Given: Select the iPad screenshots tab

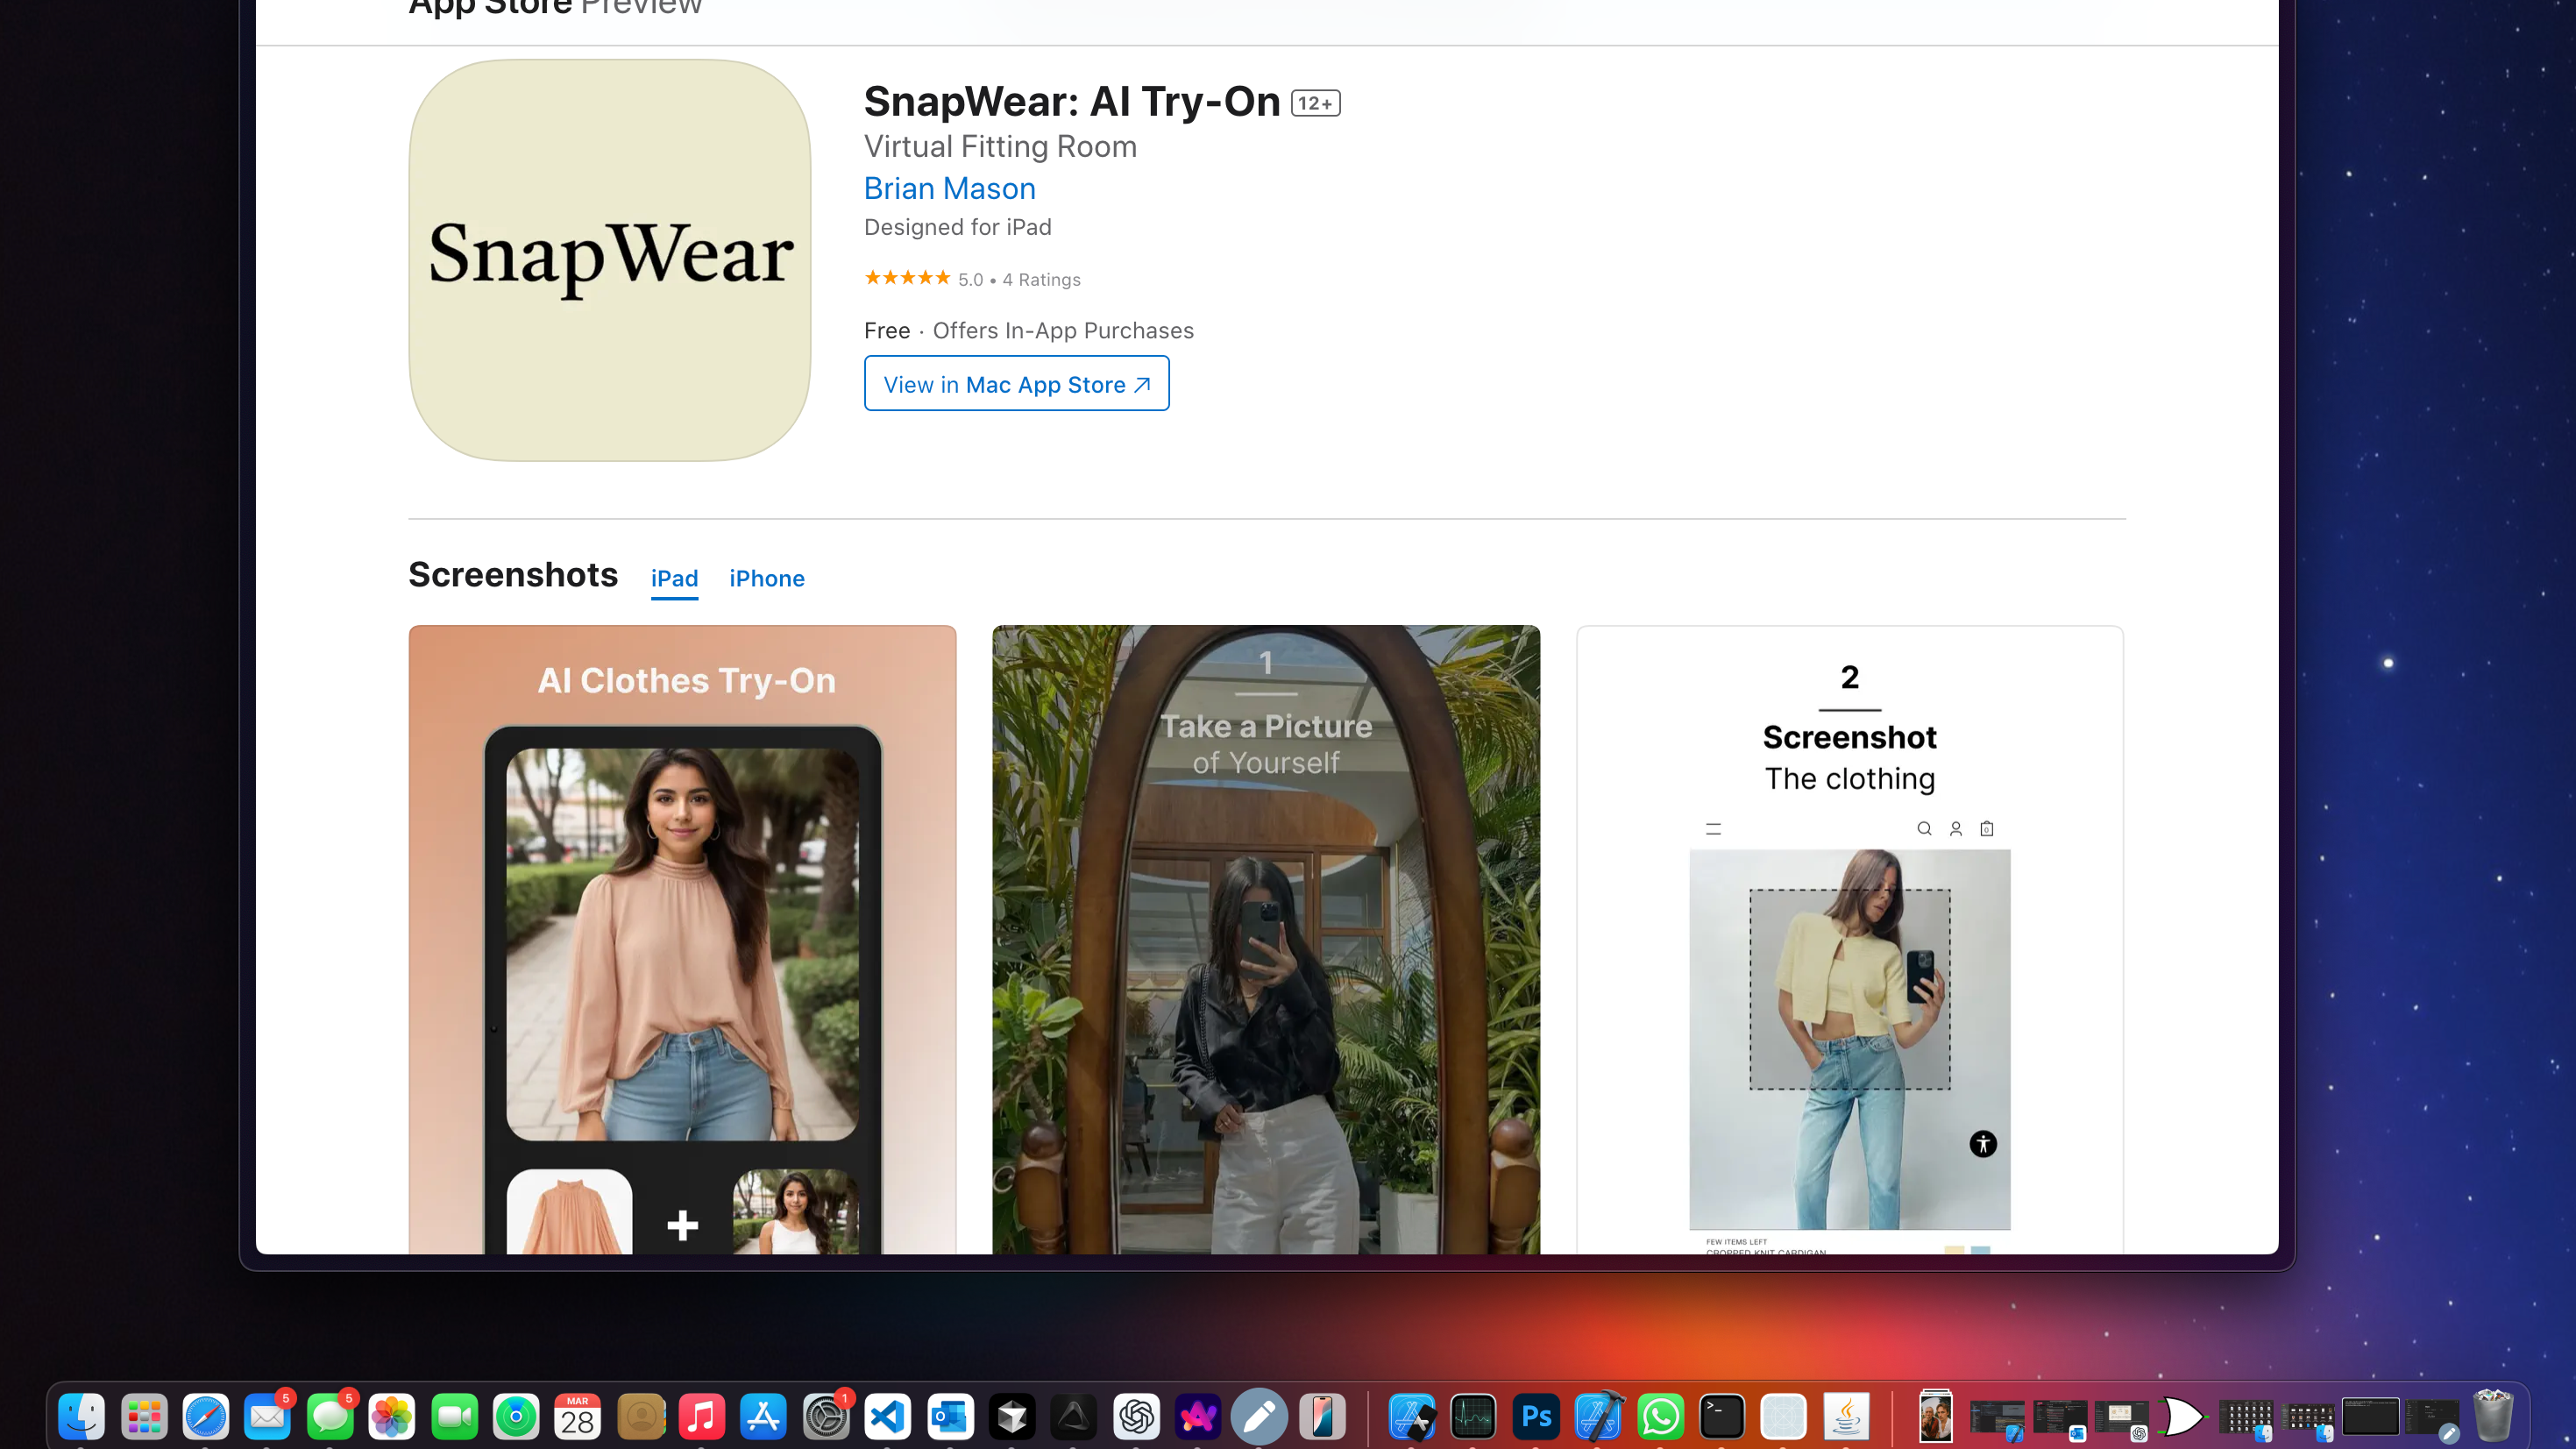Looking at the screenshot, I should (x=675, y=578).
